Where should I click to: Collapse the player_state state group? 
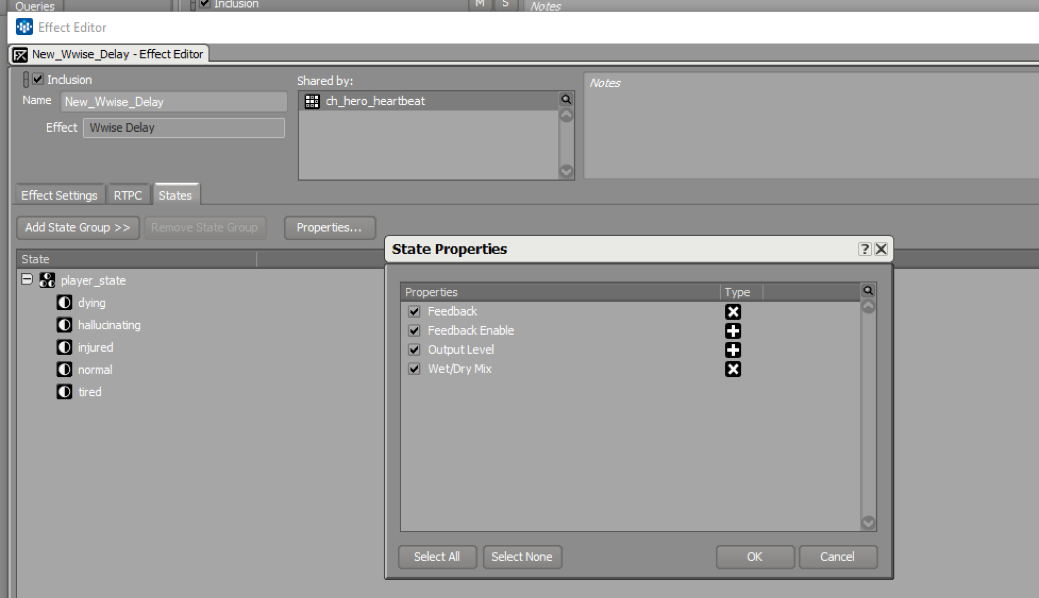coord(27,279)
